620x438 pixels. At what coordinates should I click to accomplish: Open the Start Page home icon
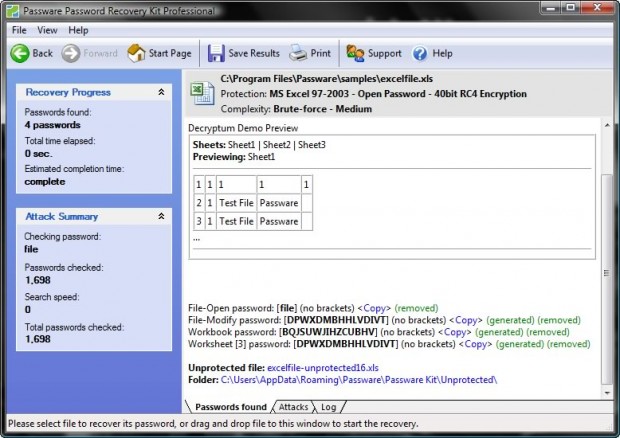point(137,53)
